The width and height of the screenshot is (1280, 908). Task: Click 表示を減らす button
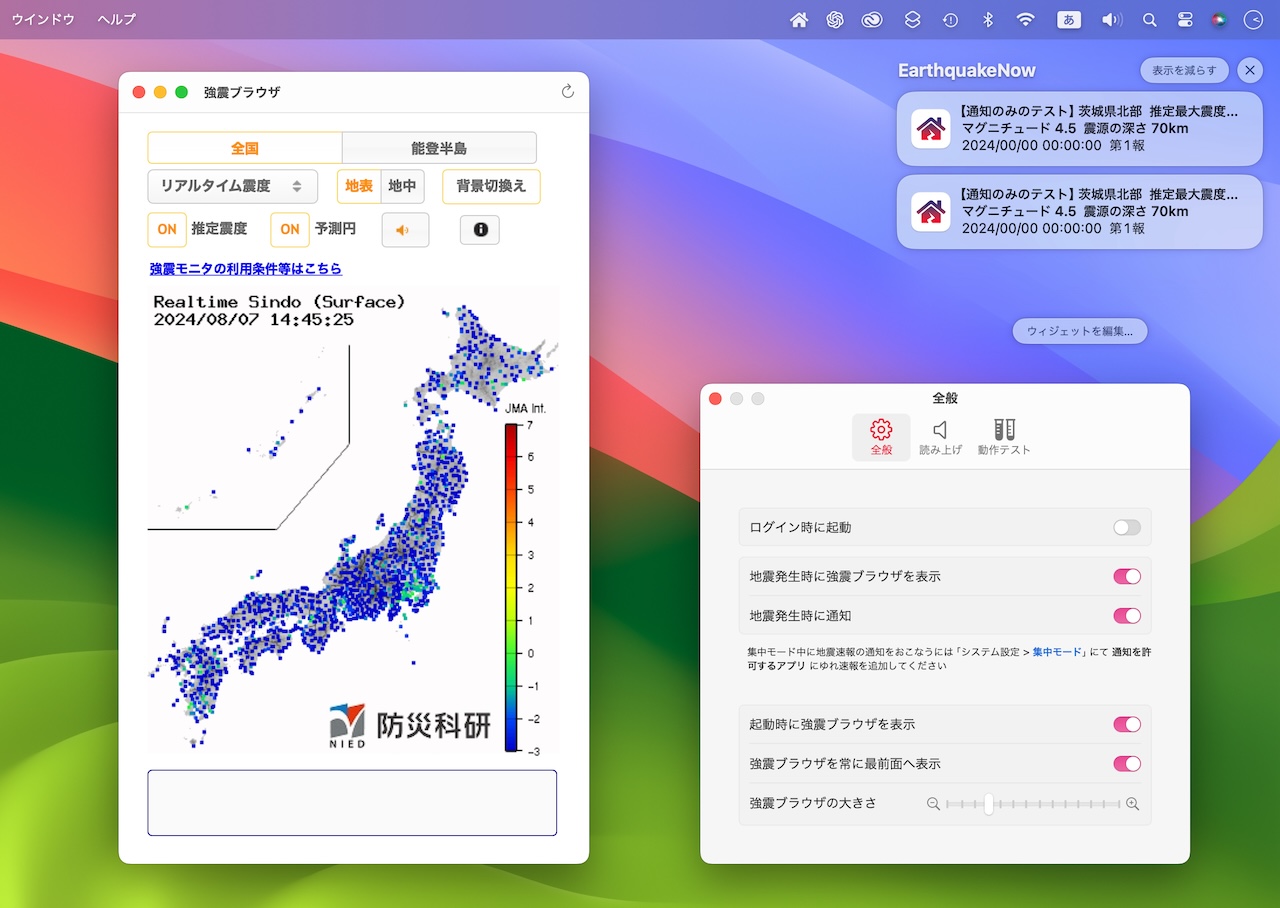[1184, 70]
